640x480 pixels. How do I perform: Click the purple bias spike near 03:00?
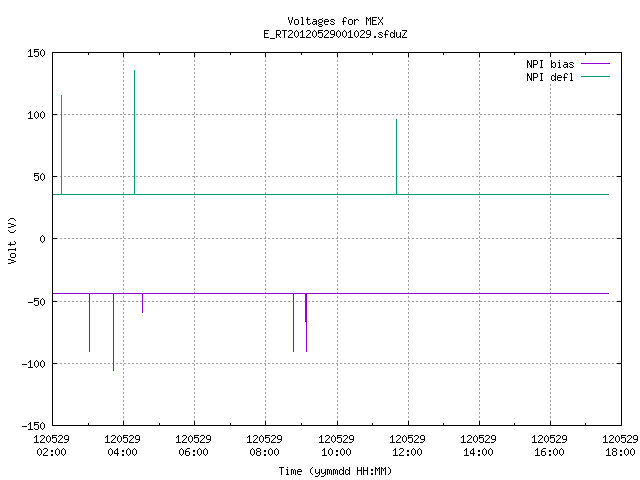tap(89, 322)
